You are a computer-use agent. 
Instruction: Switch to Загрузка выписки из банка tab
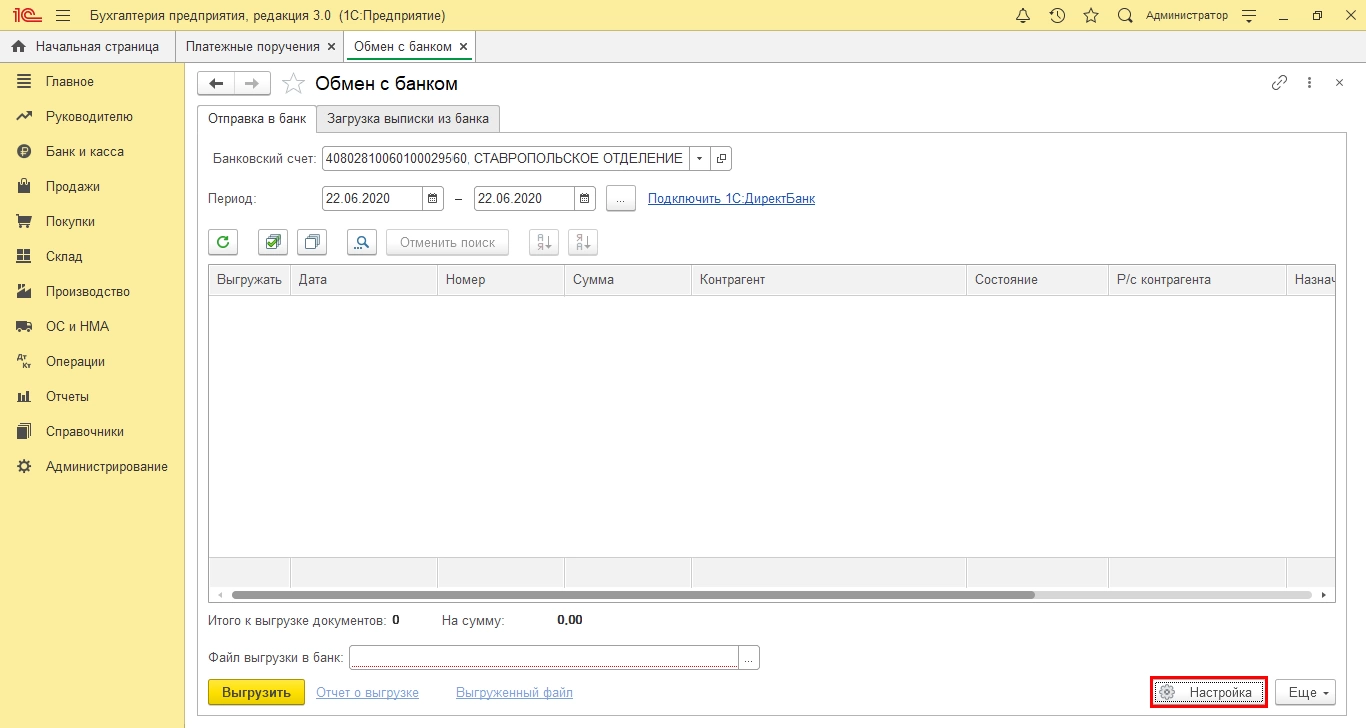coord(408,118)
